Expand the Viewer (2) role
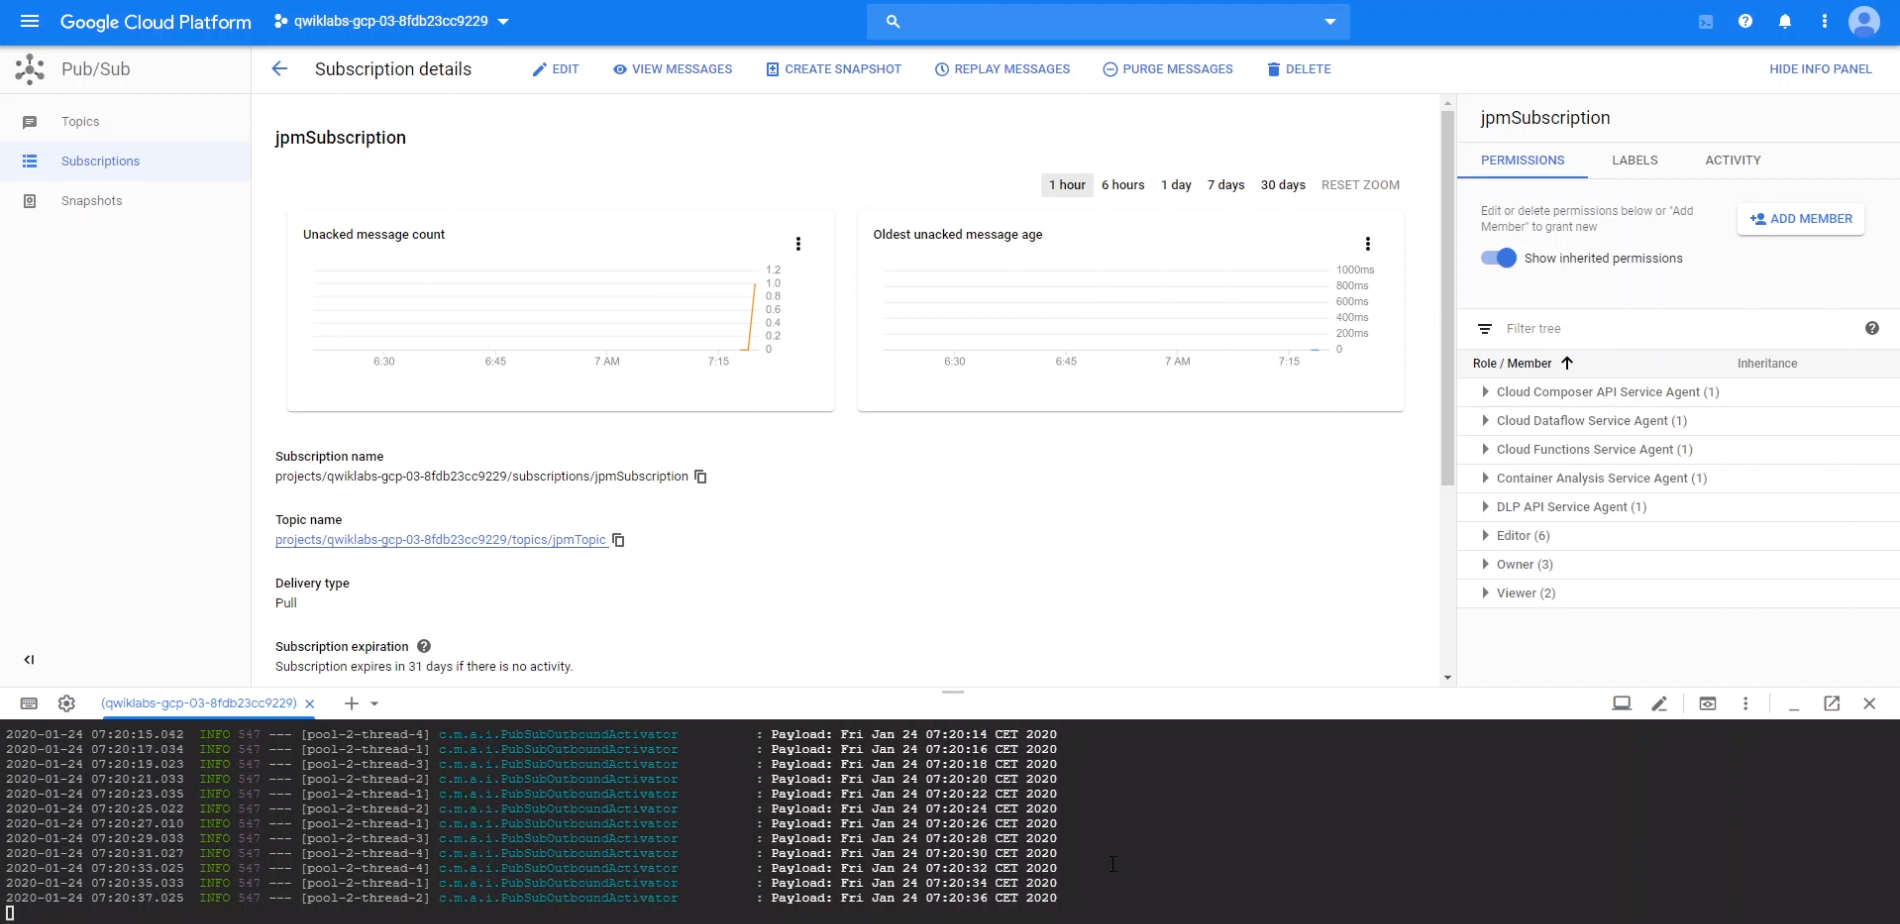 pyautogui.click(x=1485, y=593)
